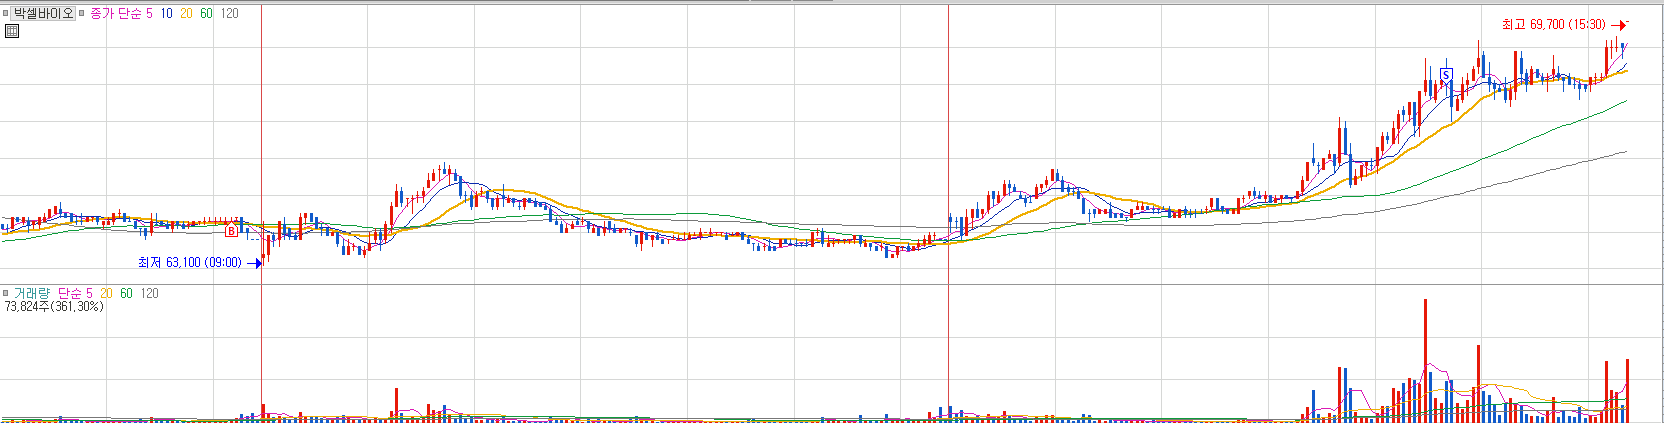
Task: Click the small square before 종가 단순
Action: (x=83, y=14)
